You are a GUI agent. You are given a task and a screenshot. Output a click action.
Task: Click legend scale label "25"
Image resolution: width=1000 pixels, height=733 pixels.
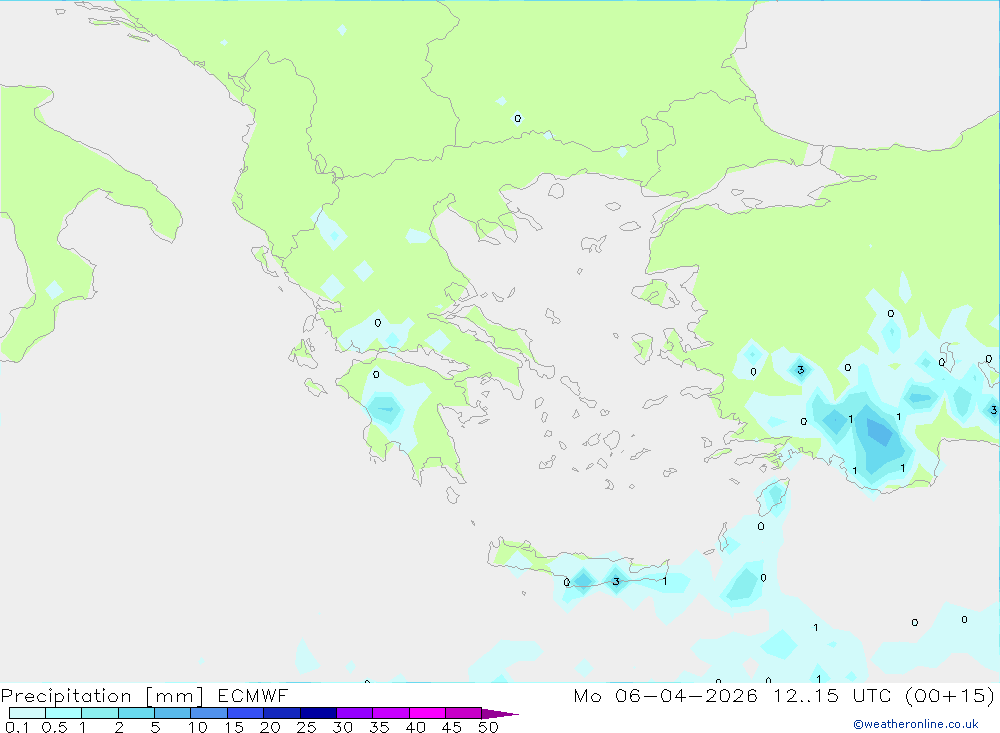306,727
